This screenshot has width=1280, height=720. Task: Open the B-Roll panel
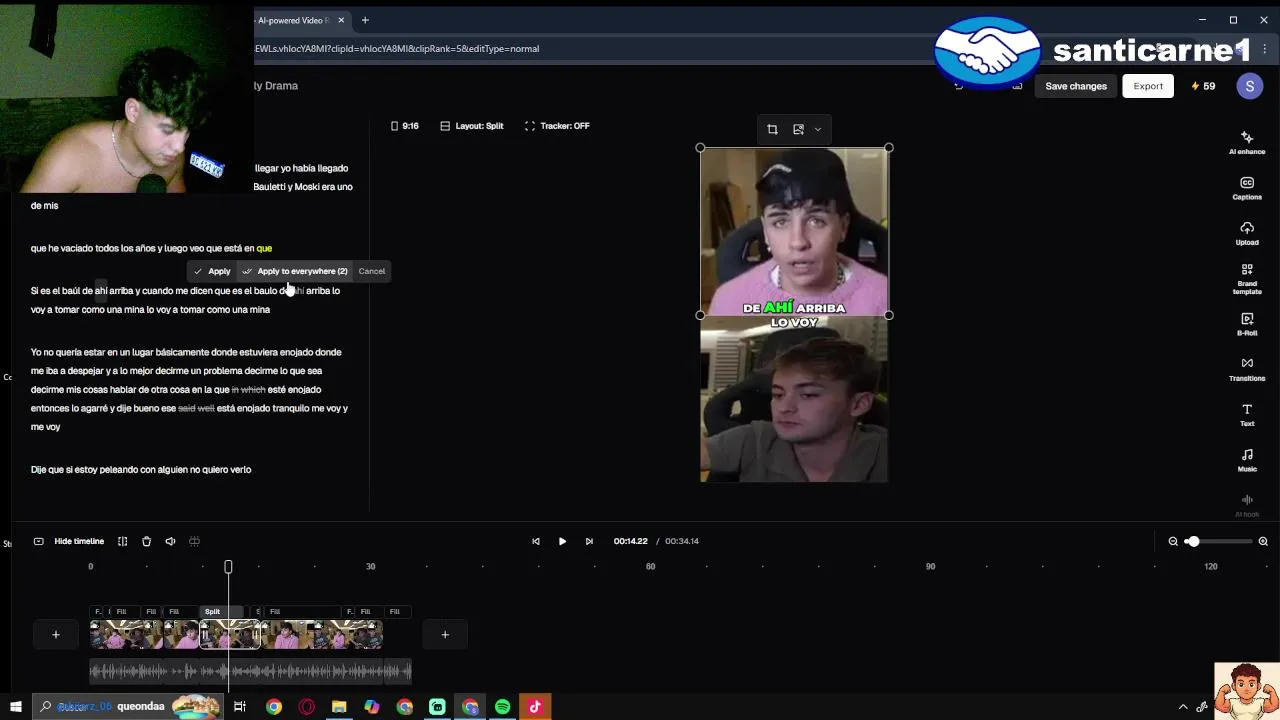(1247, 324)
